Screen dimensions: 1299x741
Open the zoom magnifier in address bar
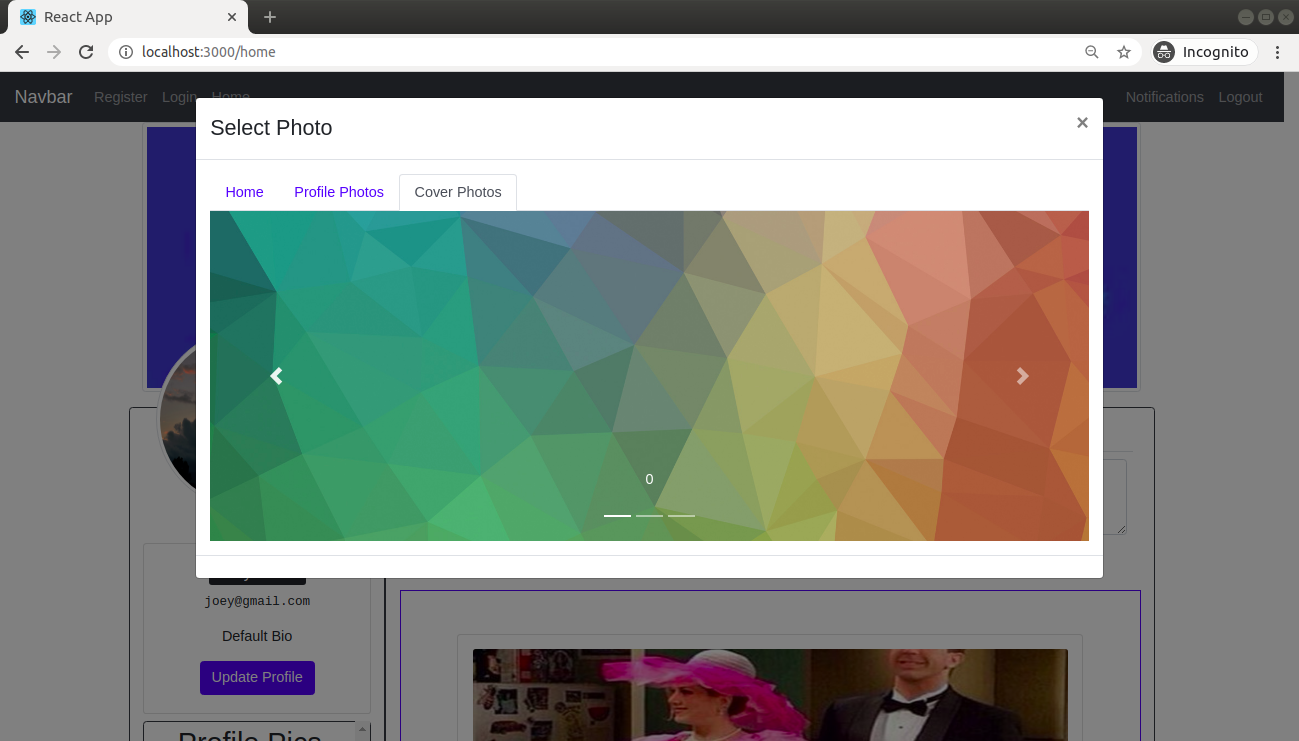tap(1092, 52)
